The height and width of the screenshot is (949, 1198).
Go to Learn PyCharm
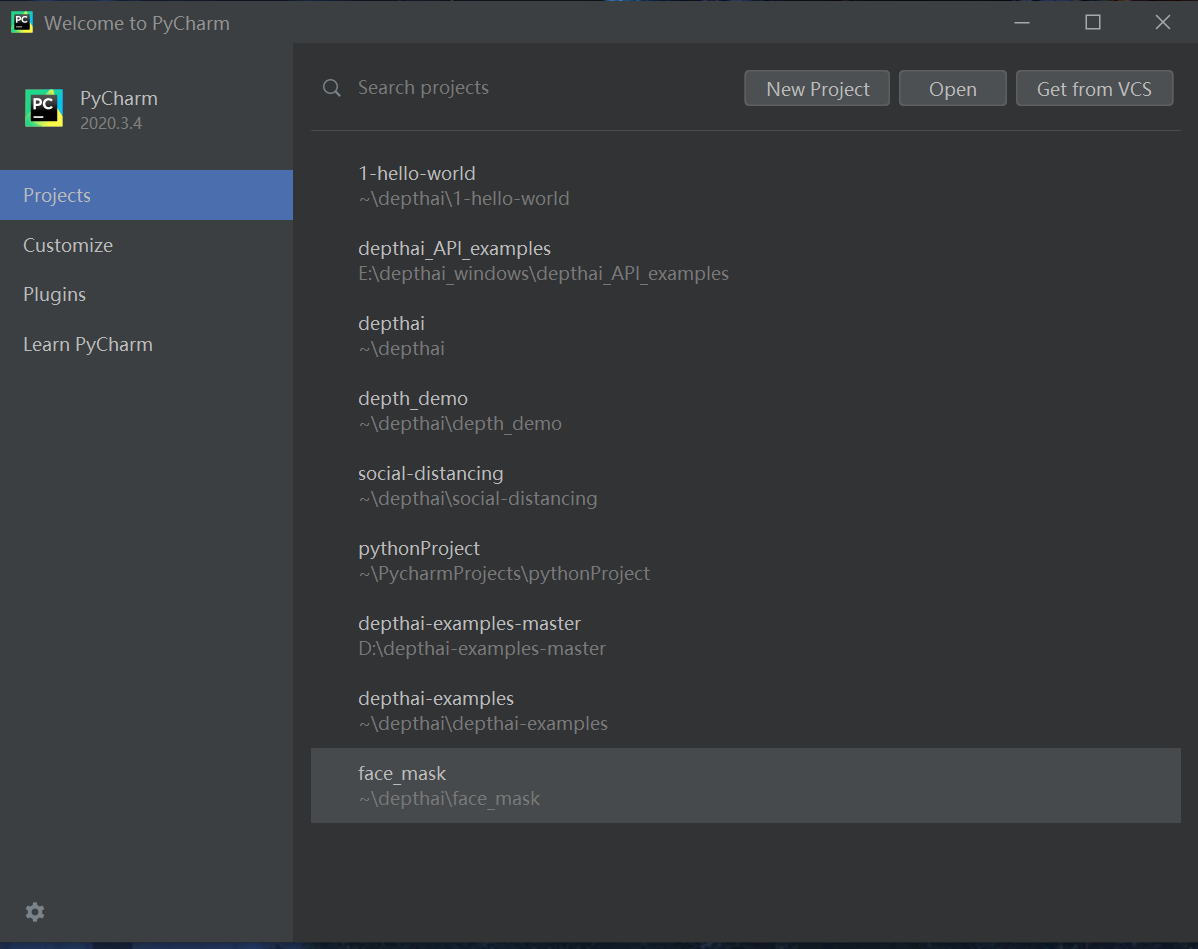coord(146,345)
